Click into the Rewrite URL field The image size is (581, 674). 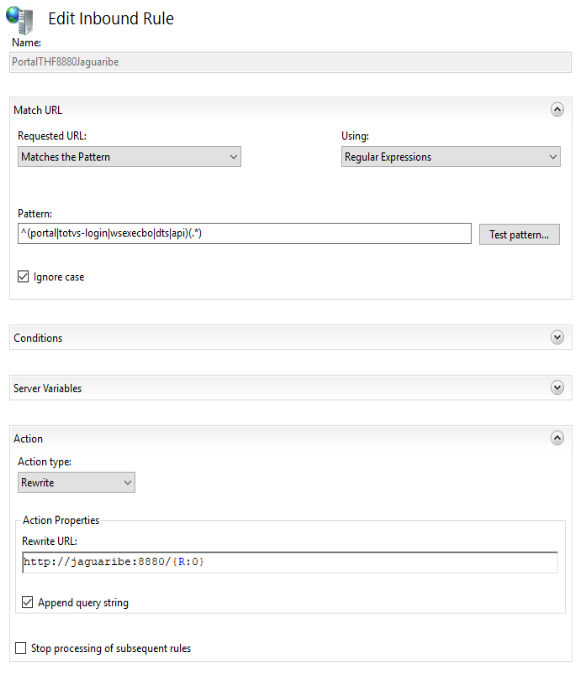click(x=290, y=562)
